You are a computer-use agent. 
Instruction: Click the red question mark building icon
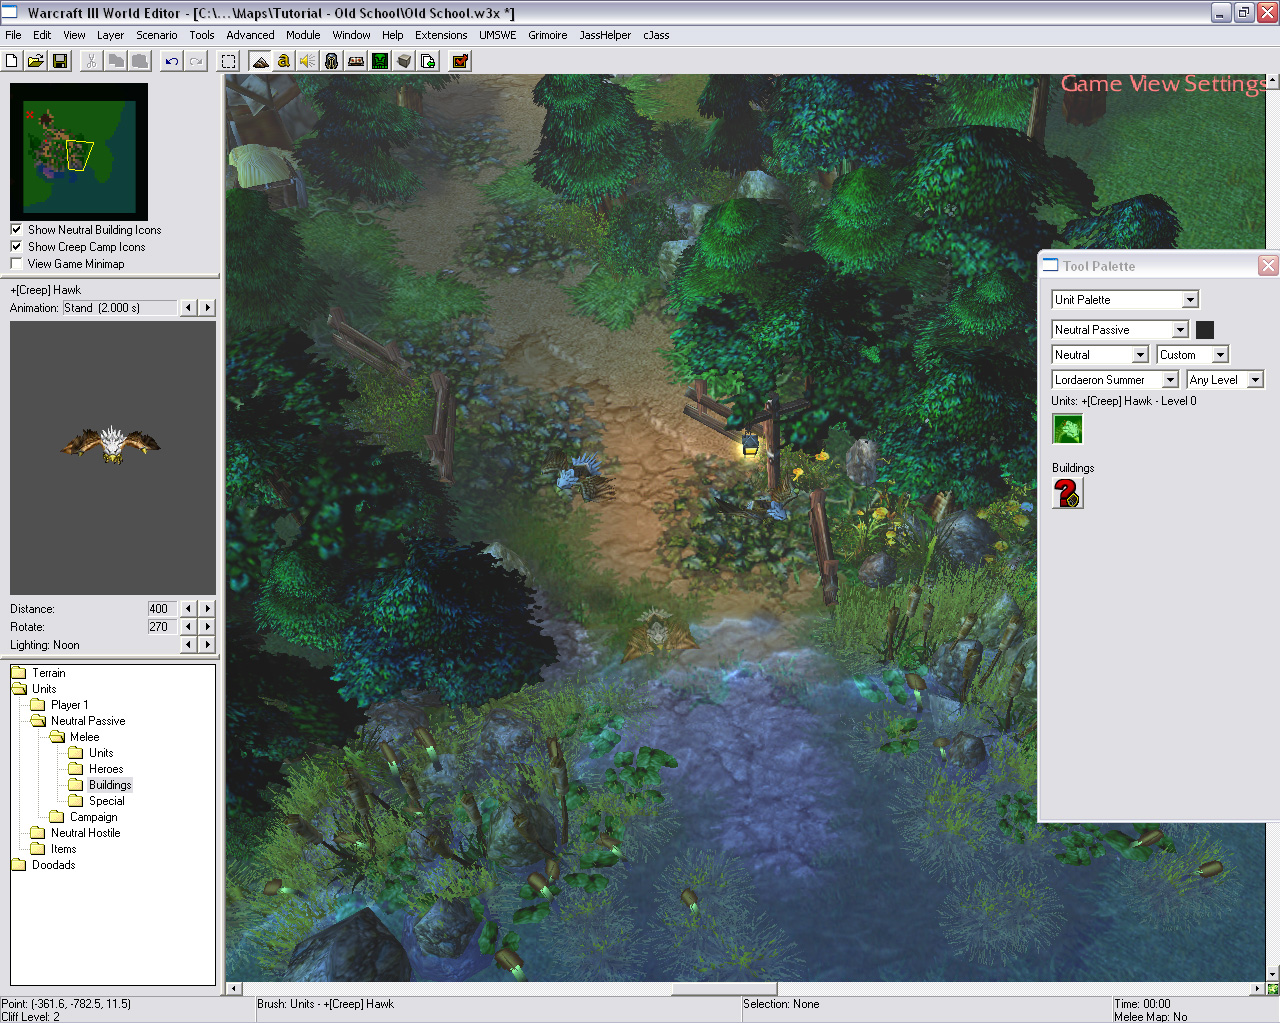point(1068,493)
